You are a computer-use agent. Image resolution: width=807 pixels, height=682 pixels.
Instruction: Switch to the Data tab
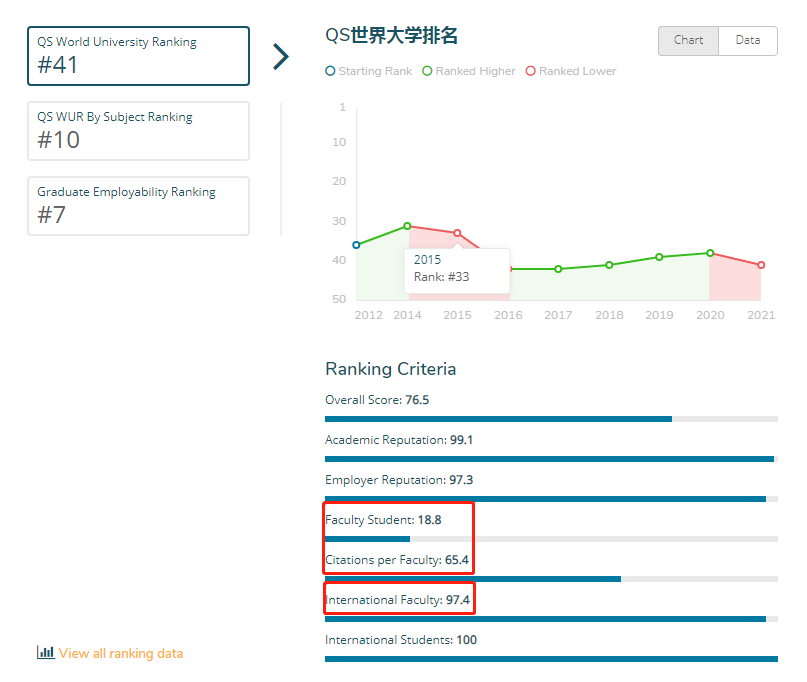748,41
